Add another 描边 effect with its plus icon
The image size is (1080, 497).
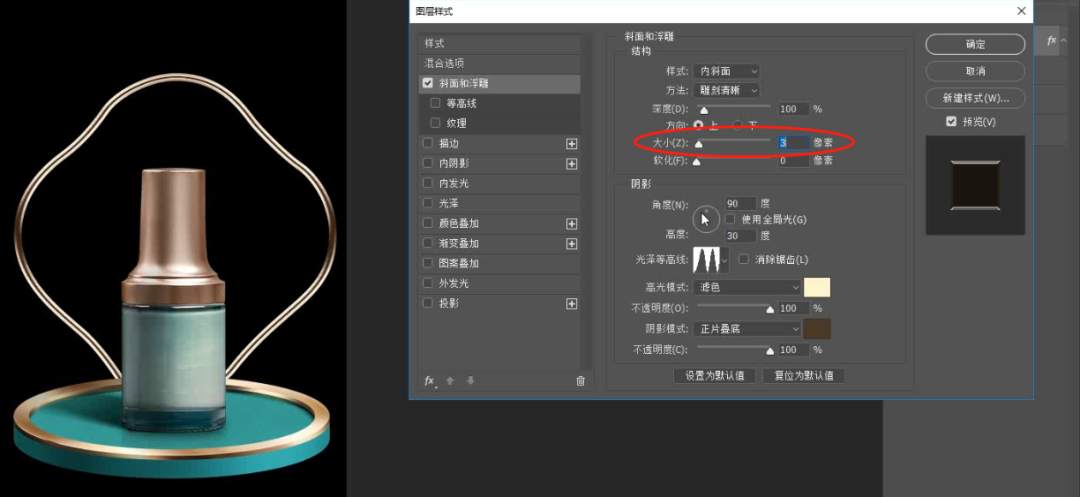tap(572, 143)
